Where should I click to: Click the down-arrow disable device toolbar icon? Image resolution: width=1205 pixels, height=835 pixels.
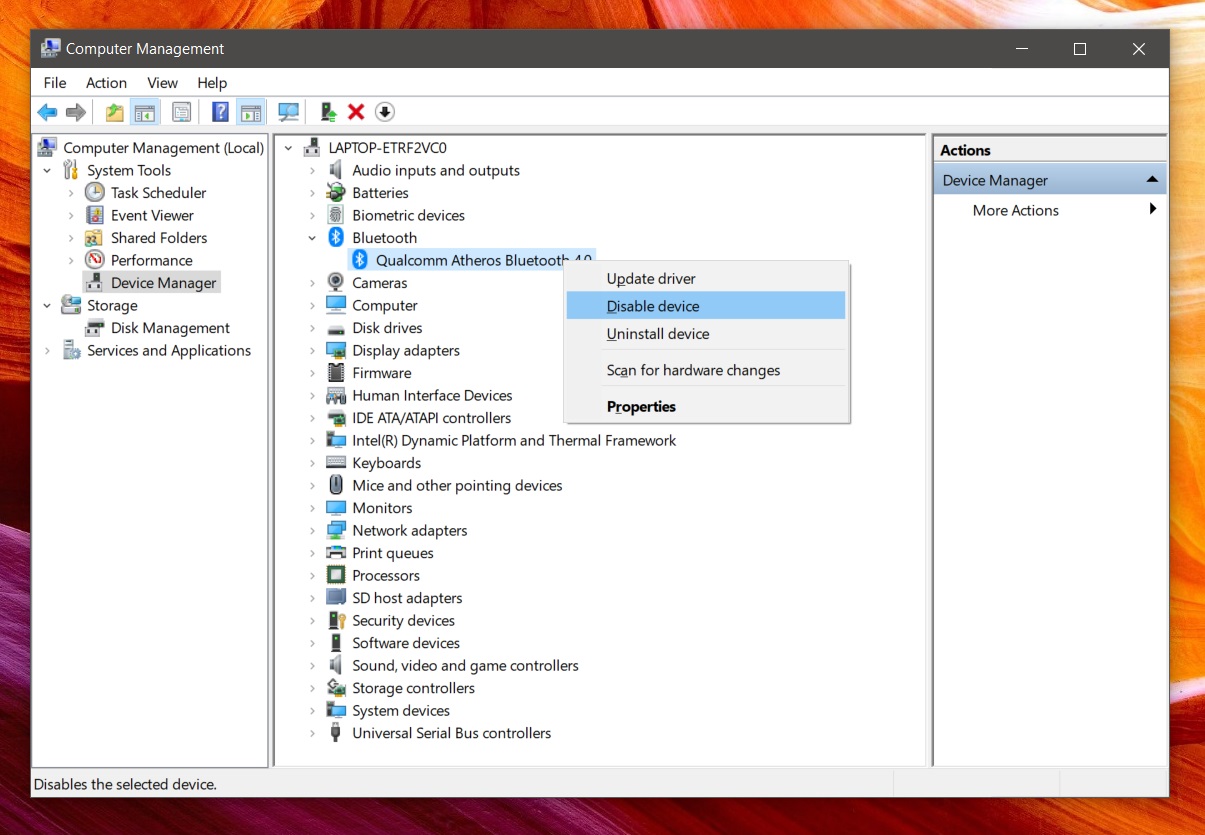pos(385,112)
